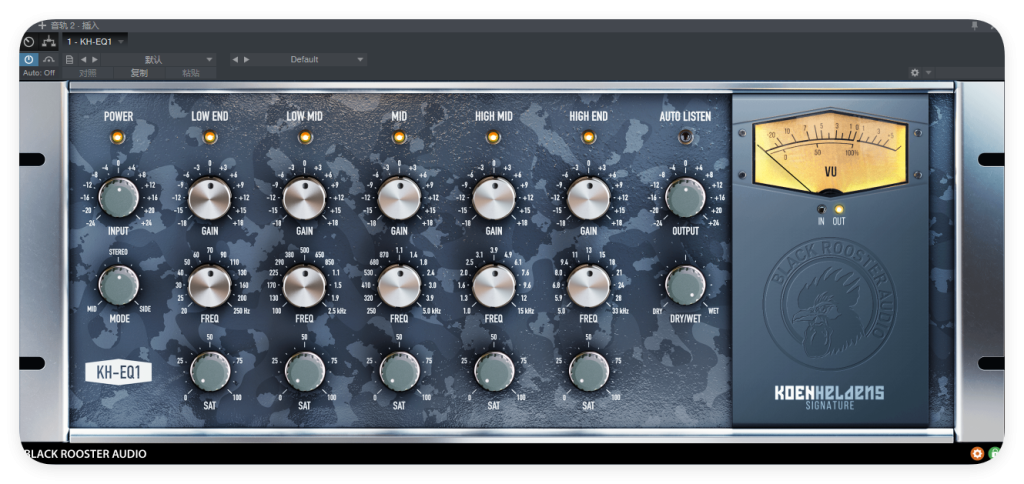Viewport: 1024px width, 484px height.
Task: Click the 音轨 2 - 插入 window title
Action: point(75,25)
